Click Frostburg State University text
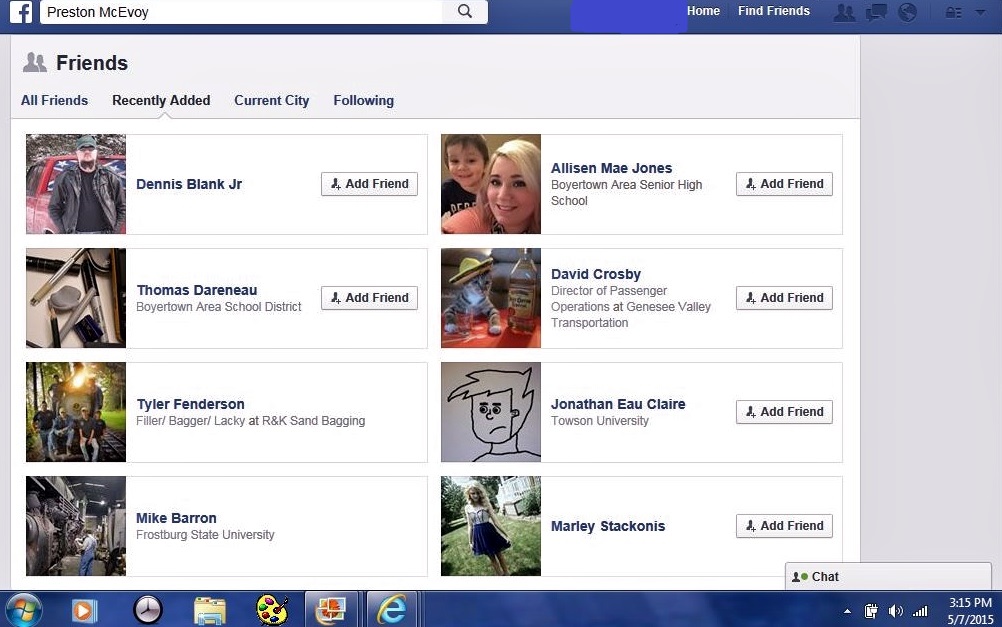The height and width of the screenshot is (627, 1002). coord(205,534)
